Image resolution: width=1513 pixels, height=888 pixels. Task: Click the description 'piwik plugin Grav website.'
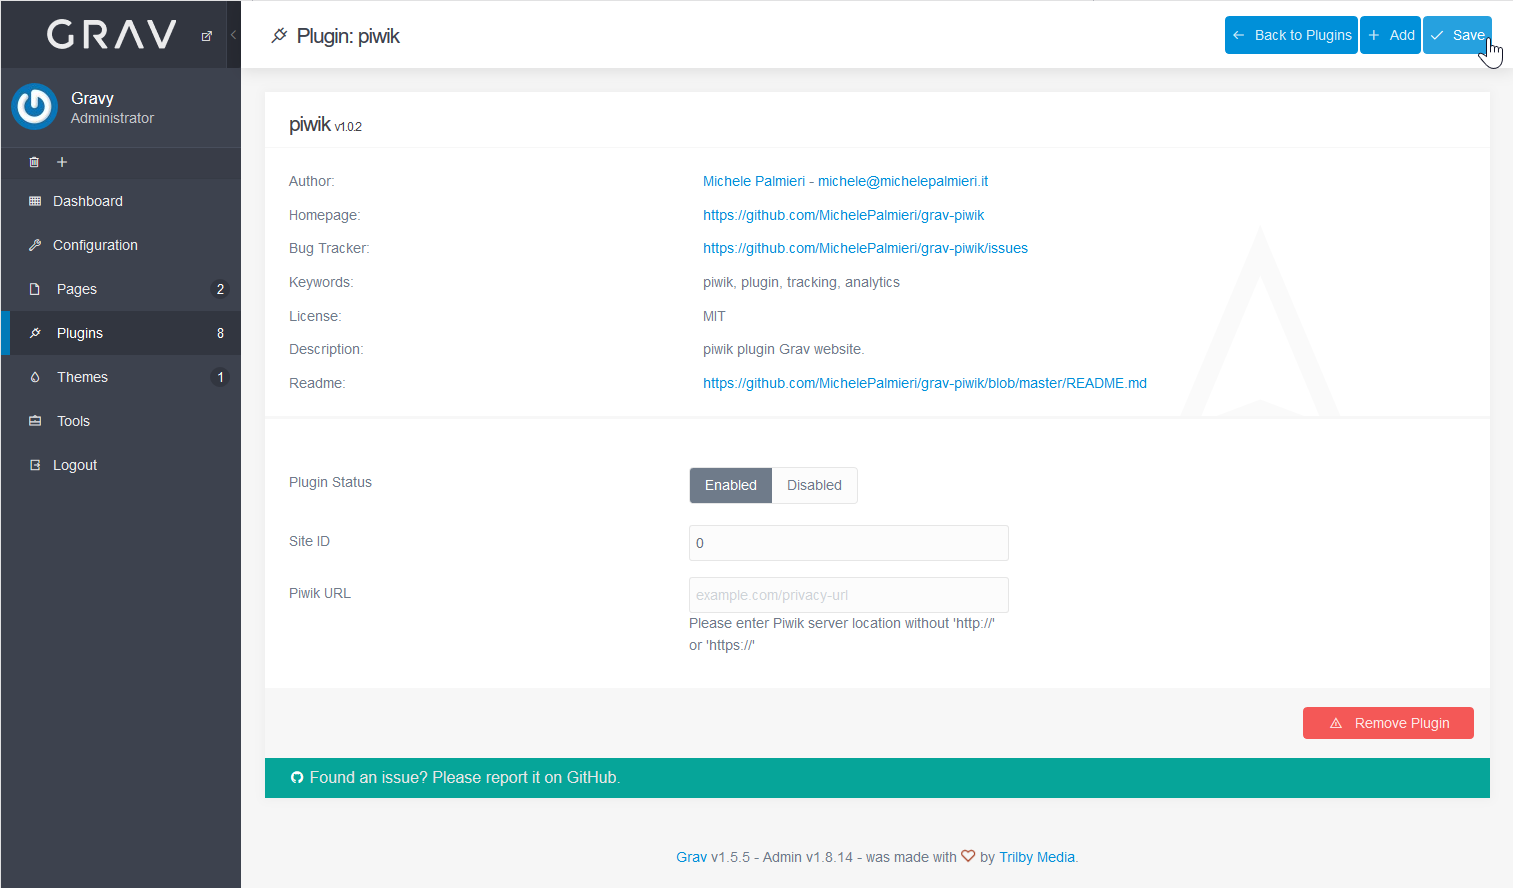click(x=783, y=349)
